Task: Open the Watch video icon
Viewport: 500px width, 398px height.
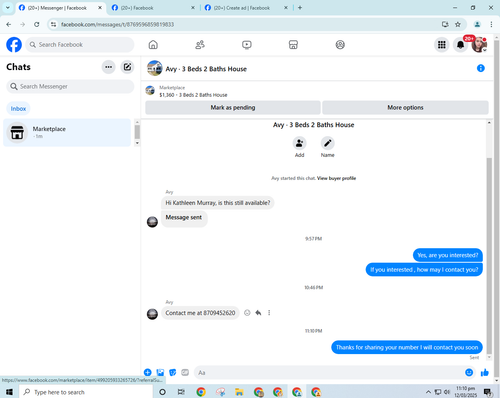Action: pyautogui.click(x=247, y=45)
